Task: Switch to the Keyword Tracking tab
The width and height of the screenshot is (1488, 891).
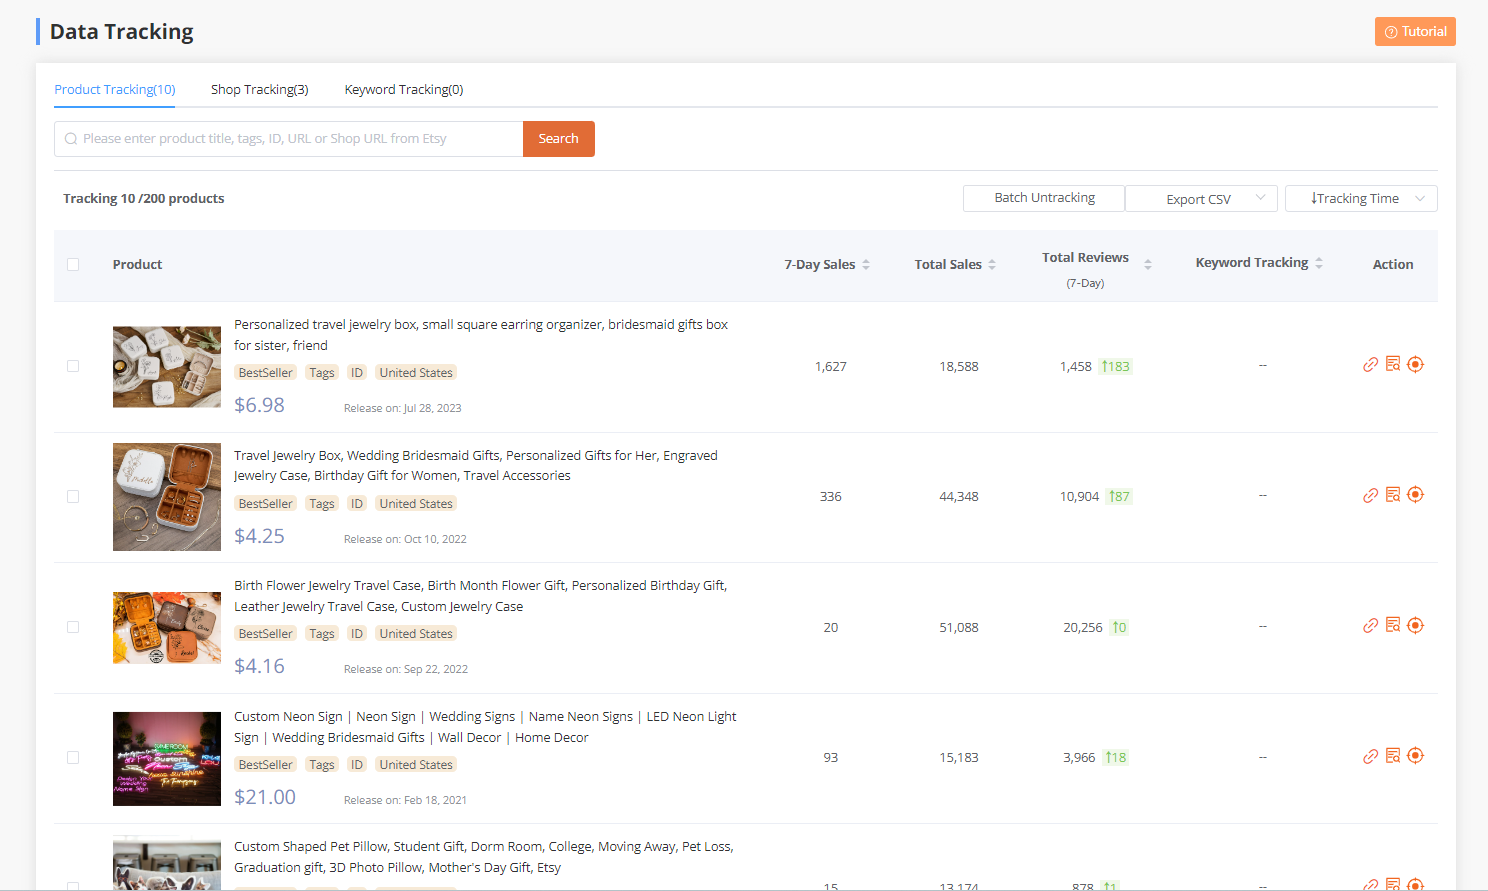Action: tap(404, 89)
